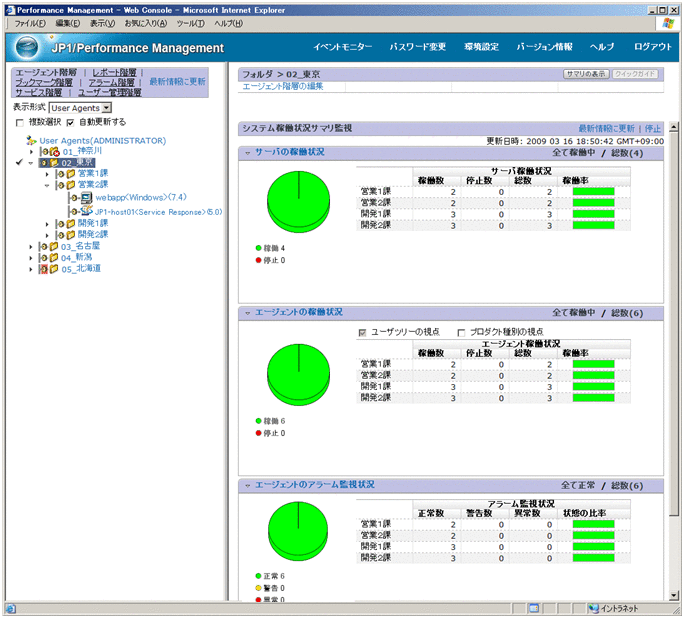Click the サマリの表示 button
Viewport: 685px width, 620px height.
pos(586,74)
